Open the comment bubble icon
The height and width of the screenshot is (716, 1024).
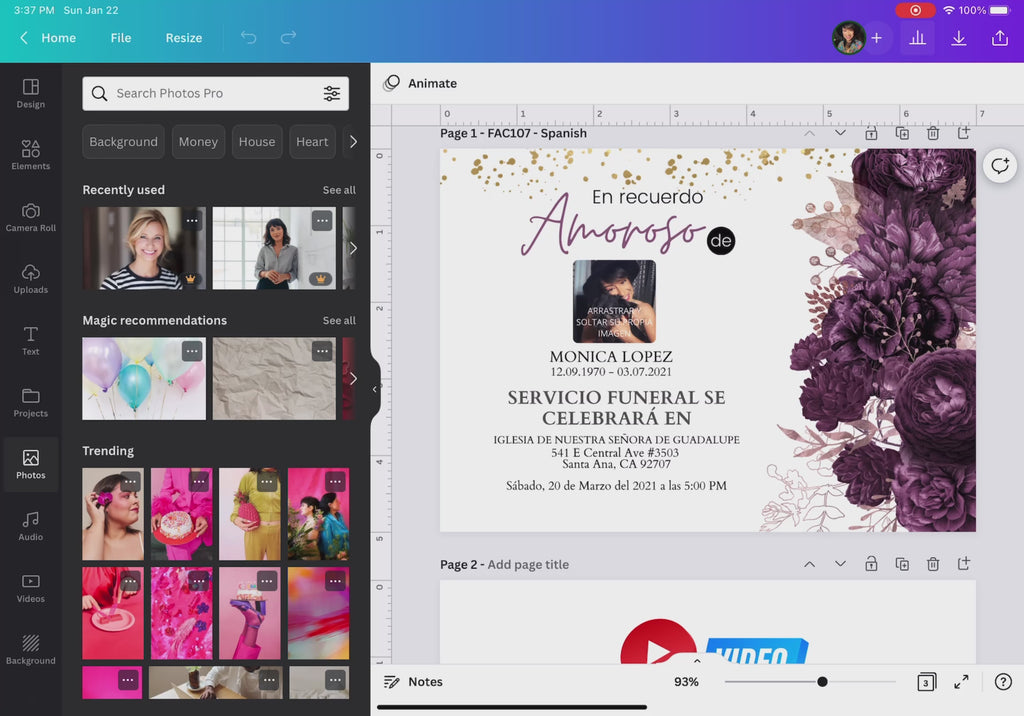point(1000,166)
